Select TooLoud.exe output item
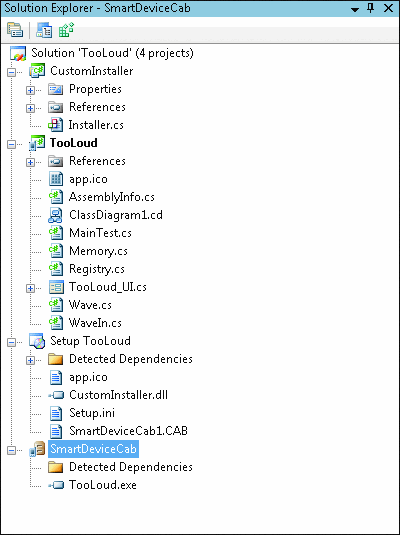 tap(103, 485)
